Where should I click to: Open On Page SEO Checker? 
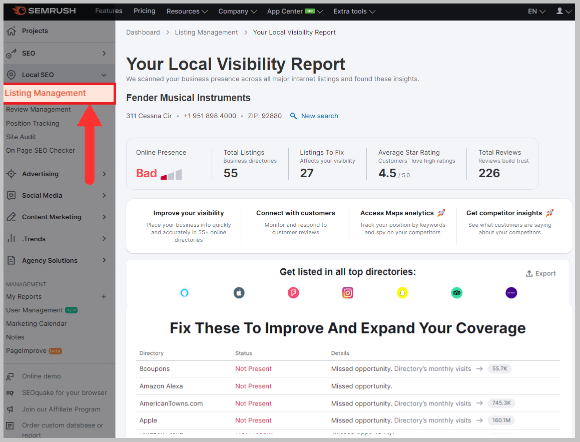point(40,151)
